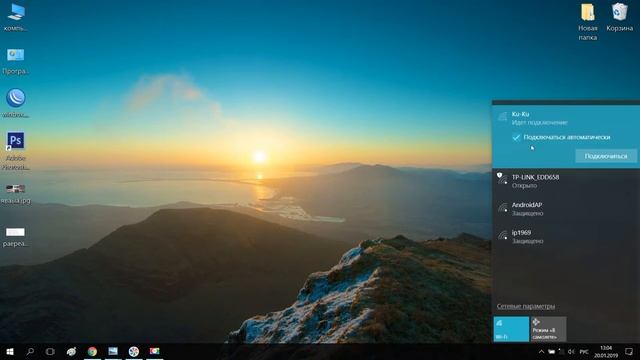Select the white image file thumbnail on the desktop

pos(16,237)
